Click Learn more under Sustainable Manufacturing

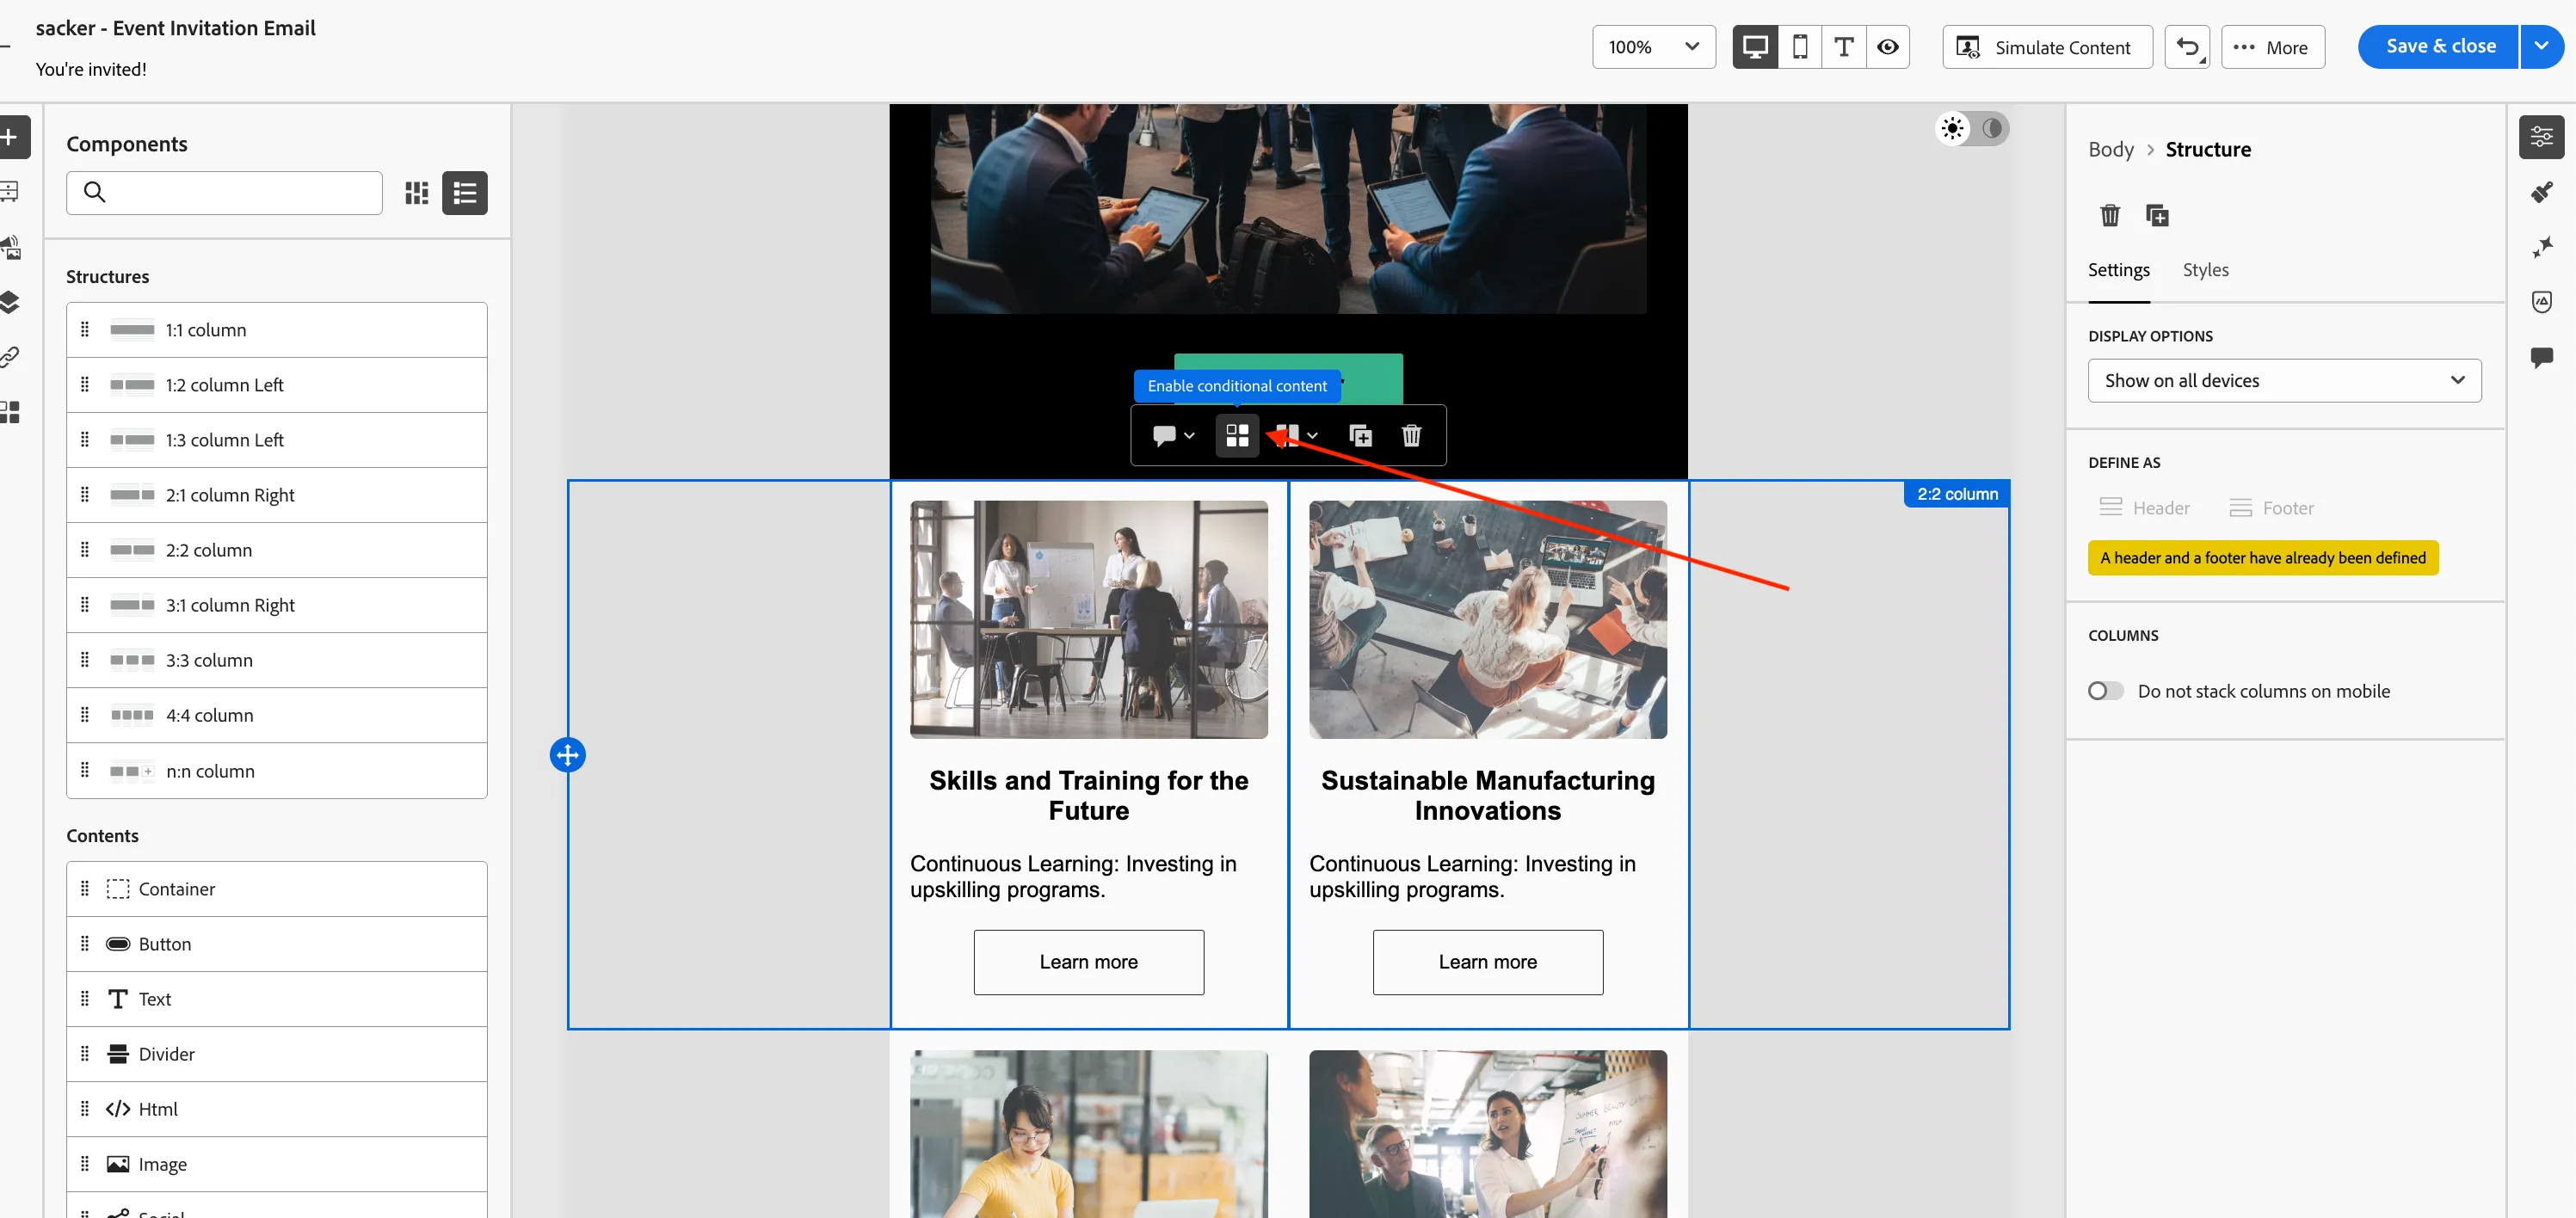[x=1487, y=962]
